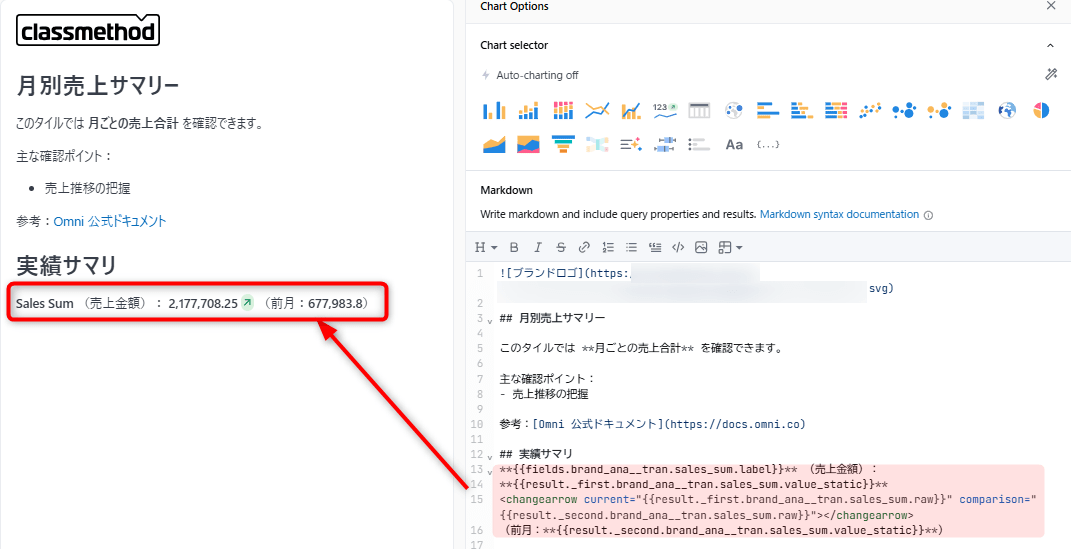The image size is (1071, 549).
Task: Insert a blockquote from toolbar
Action: pos(654,247)
